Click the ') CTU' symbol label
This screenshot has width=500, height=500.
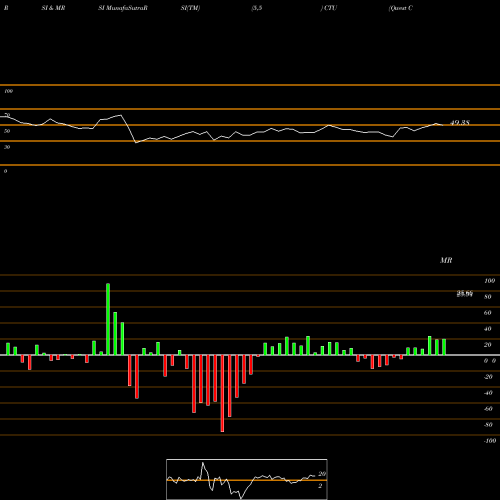pos(329,8)
